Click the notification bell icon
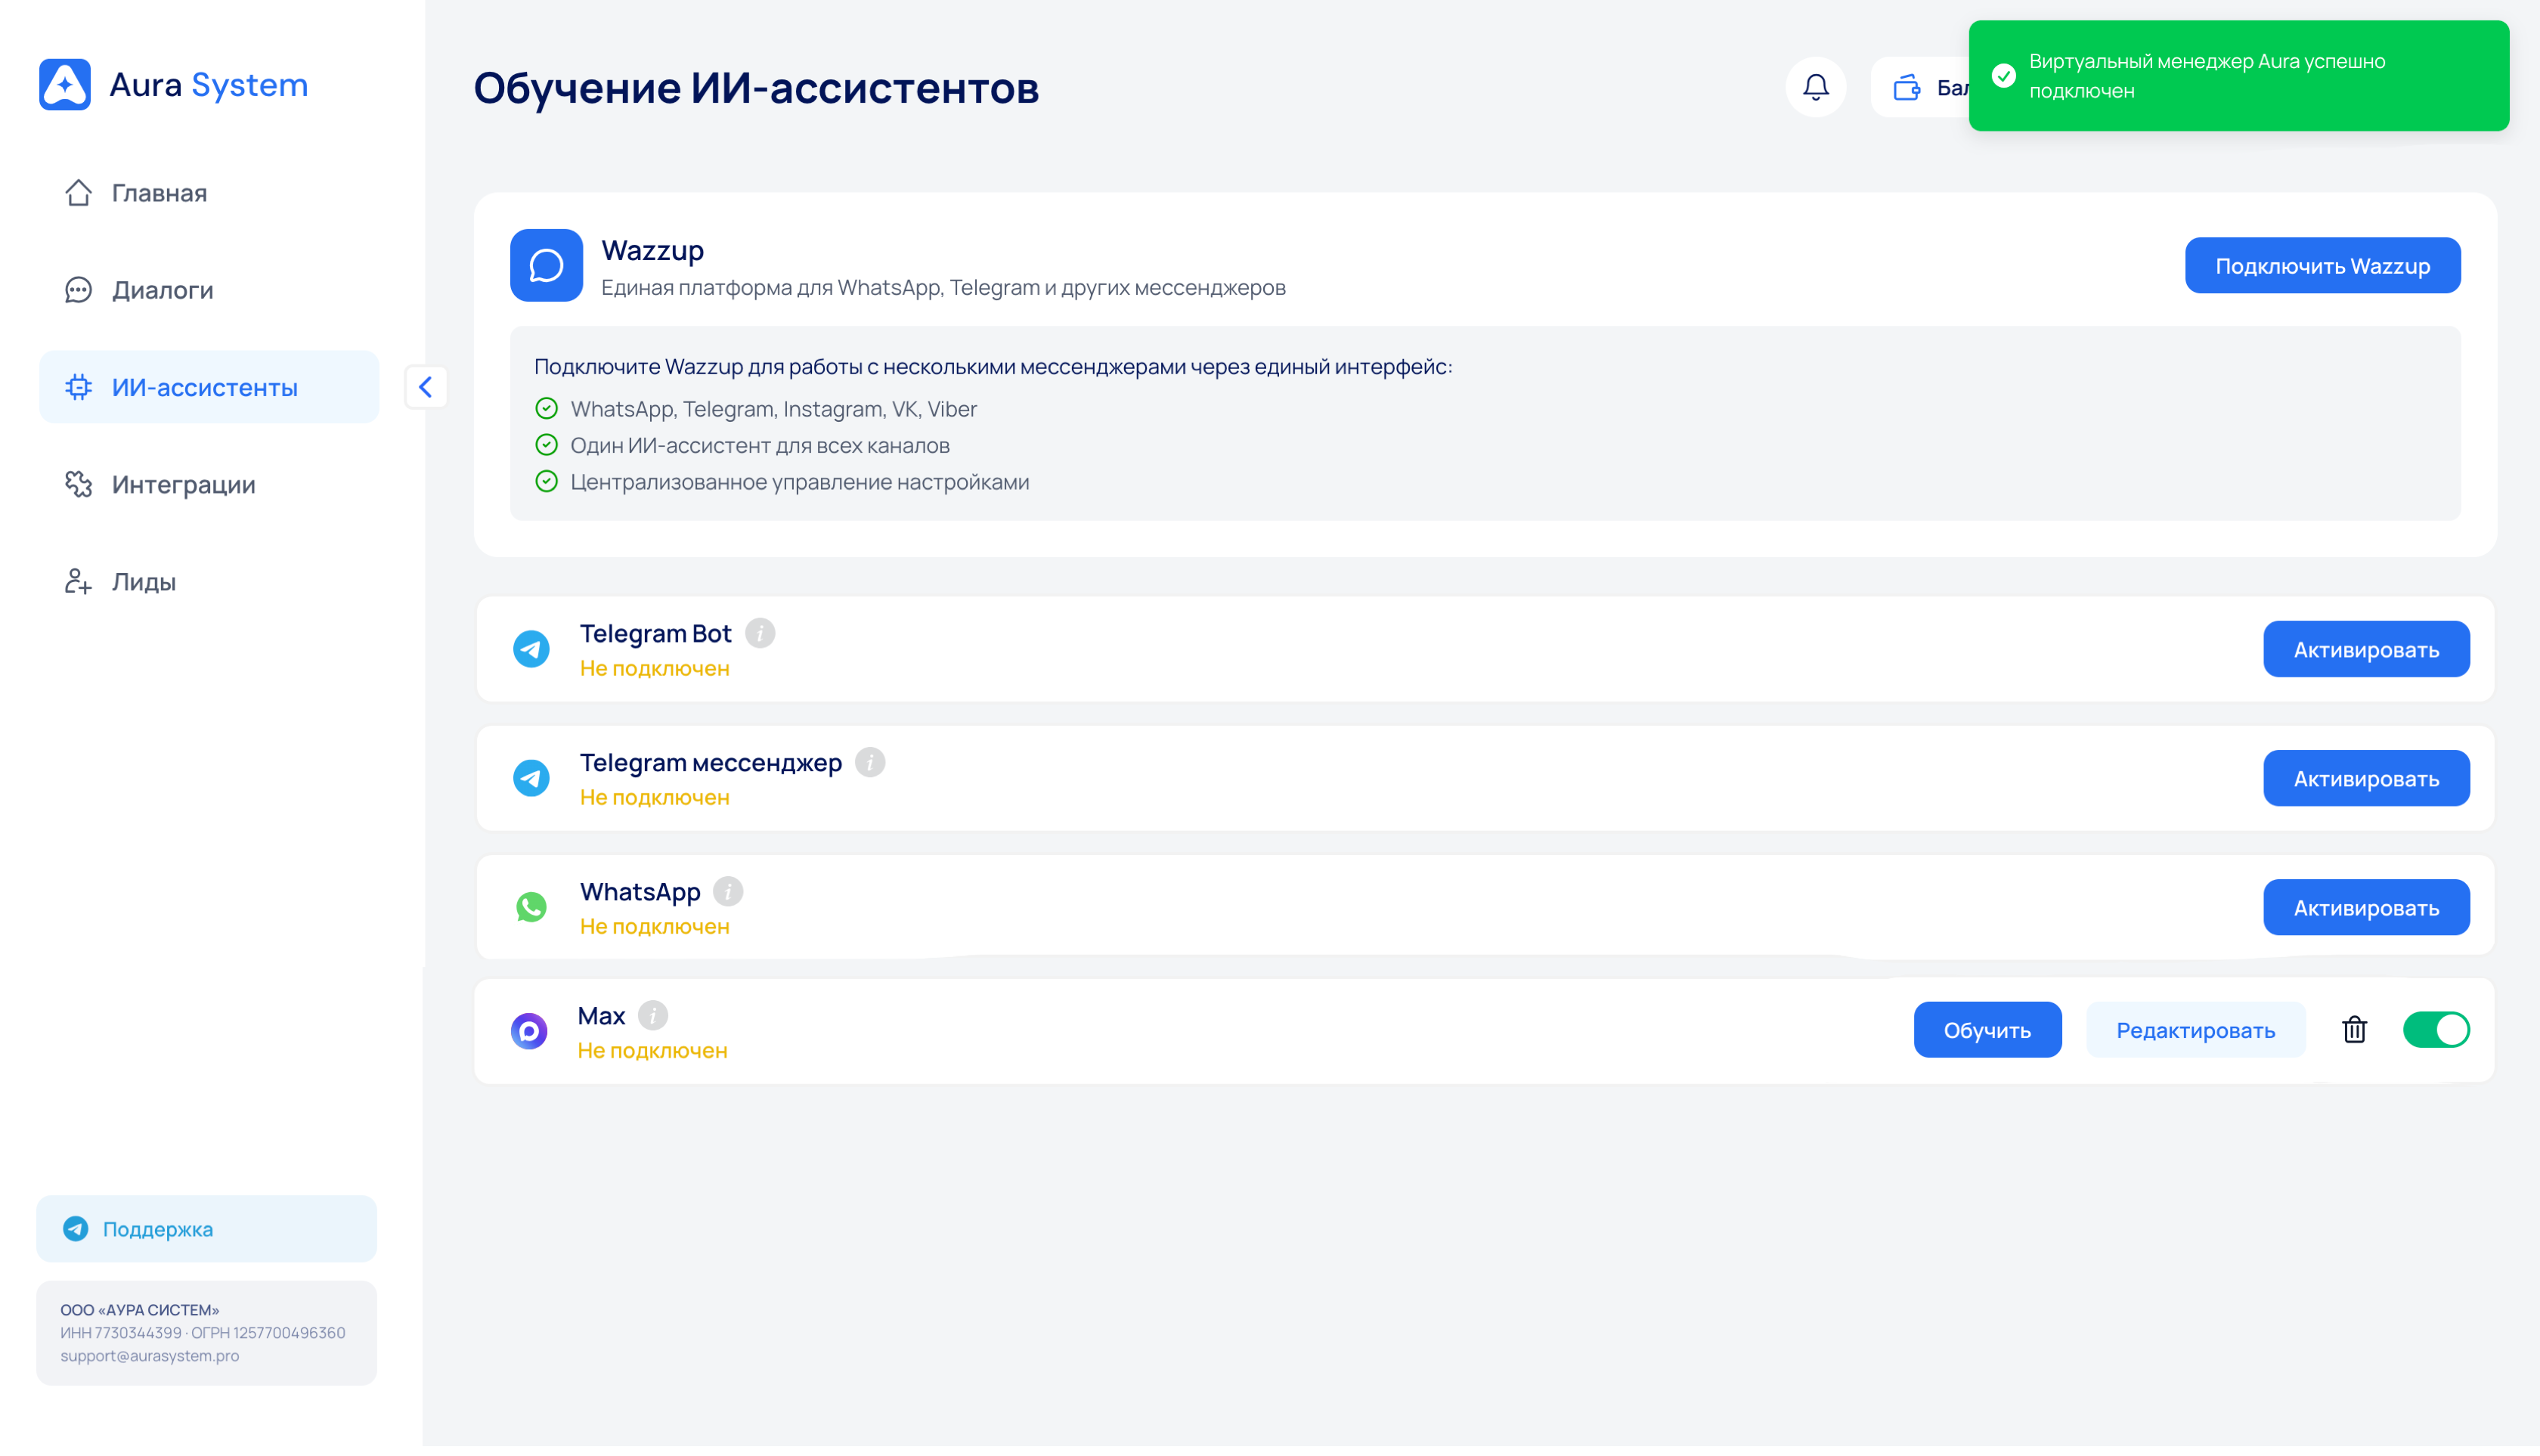 click(1815, 87)
